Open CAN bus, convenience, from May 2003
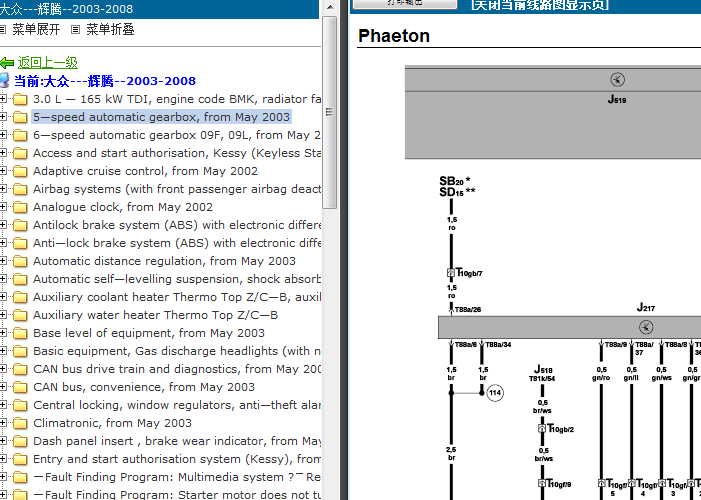701x500 pixels. (x=144, y=387)
